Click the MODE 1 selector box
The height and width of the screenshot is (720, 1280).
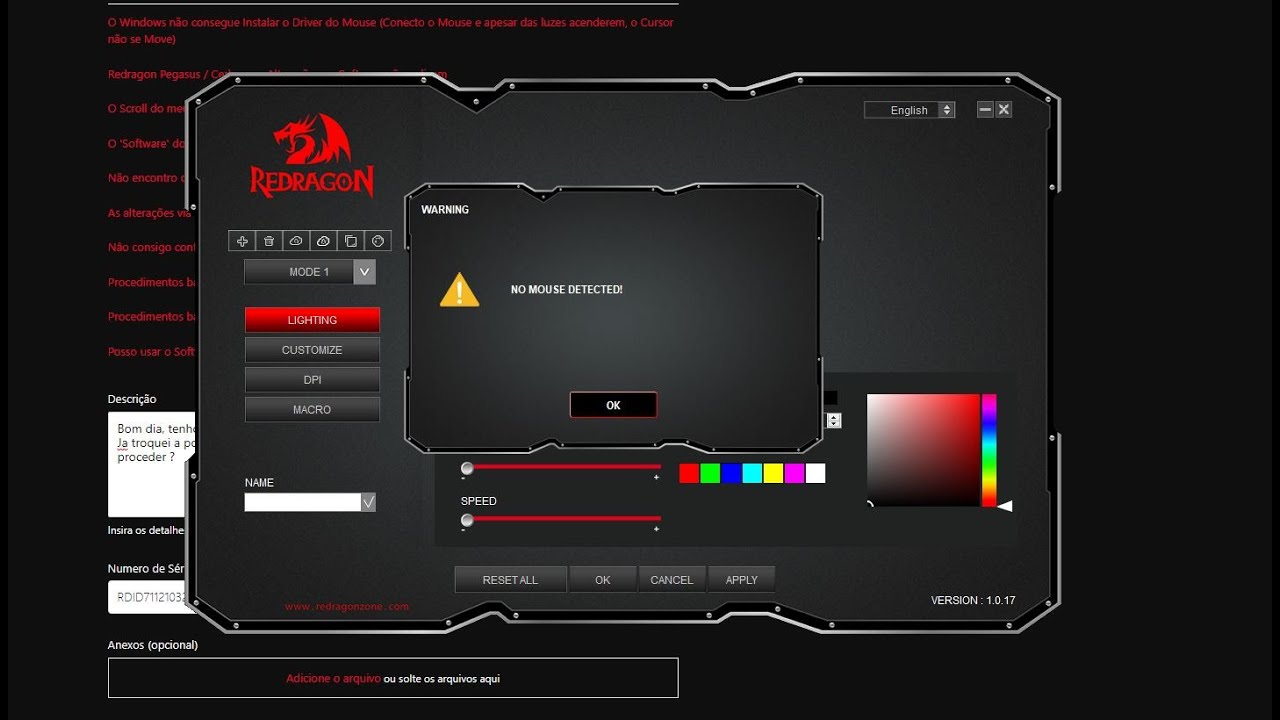point(310,271)
